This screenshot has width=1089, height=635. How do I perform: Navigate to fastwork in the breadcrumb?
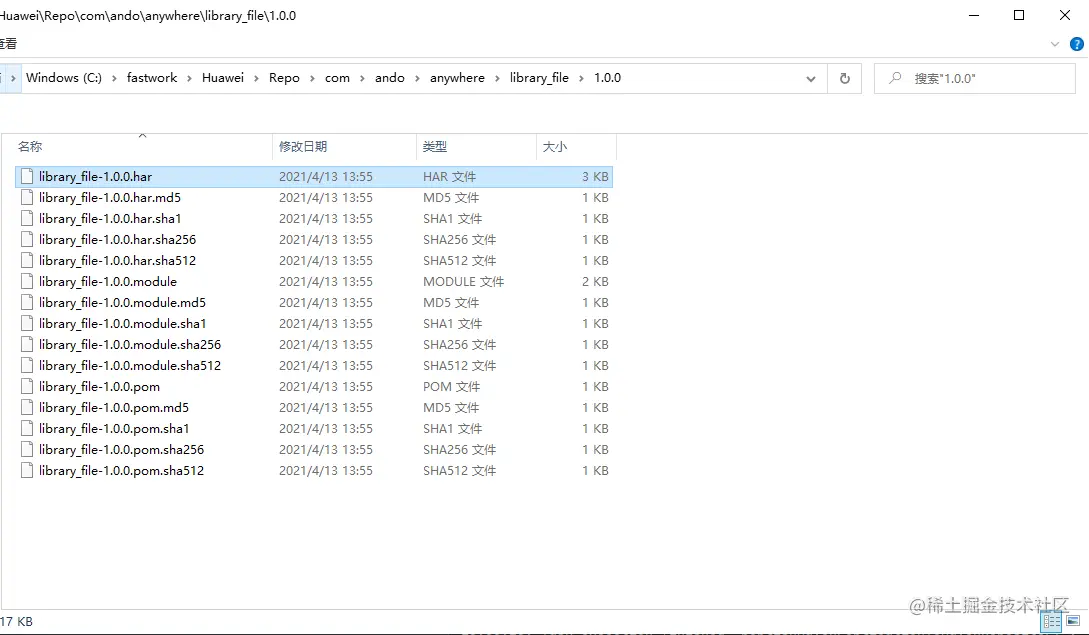click(x=152, y=78)
